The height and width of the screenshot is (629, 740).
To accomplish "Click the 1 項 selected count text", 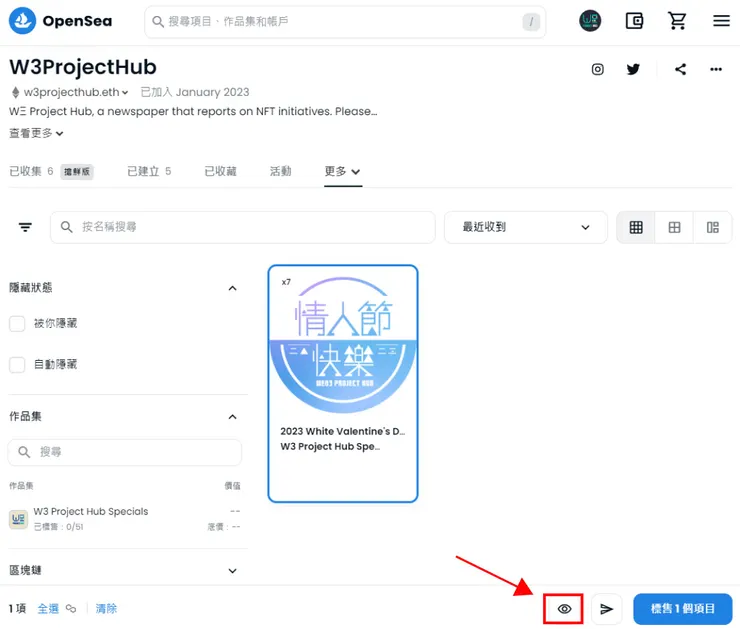I will click(x=17, y=608).
